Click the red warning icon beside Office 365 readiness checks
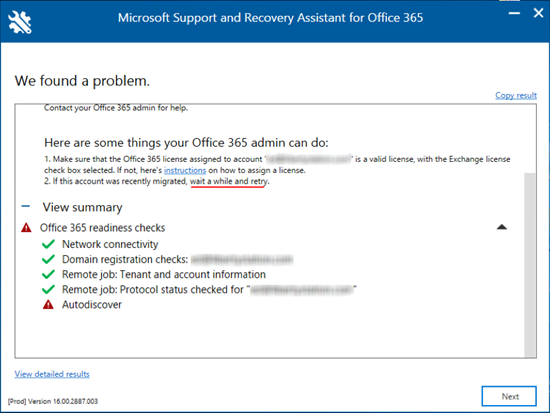Image resolution: width=550 pixels, height=413 pixels. tap(26, 228)
